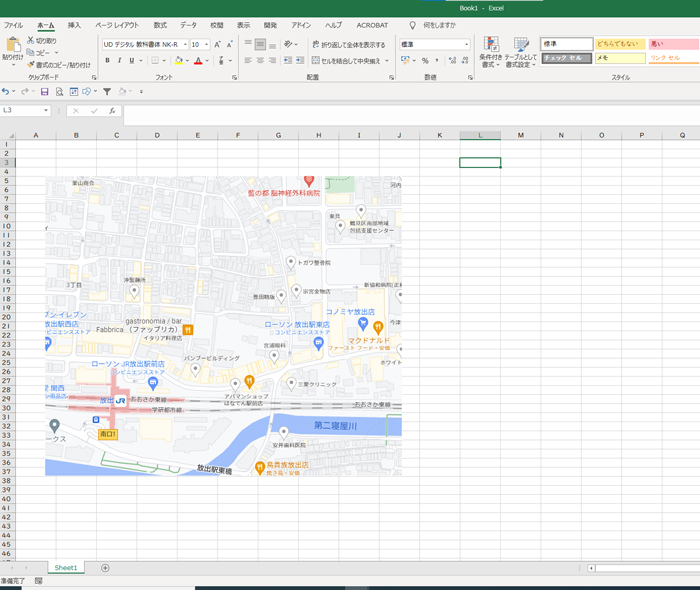Toggle Italic formatting
Image resolution: width=700 pixels, height=590 pixels.
[119, 60]
